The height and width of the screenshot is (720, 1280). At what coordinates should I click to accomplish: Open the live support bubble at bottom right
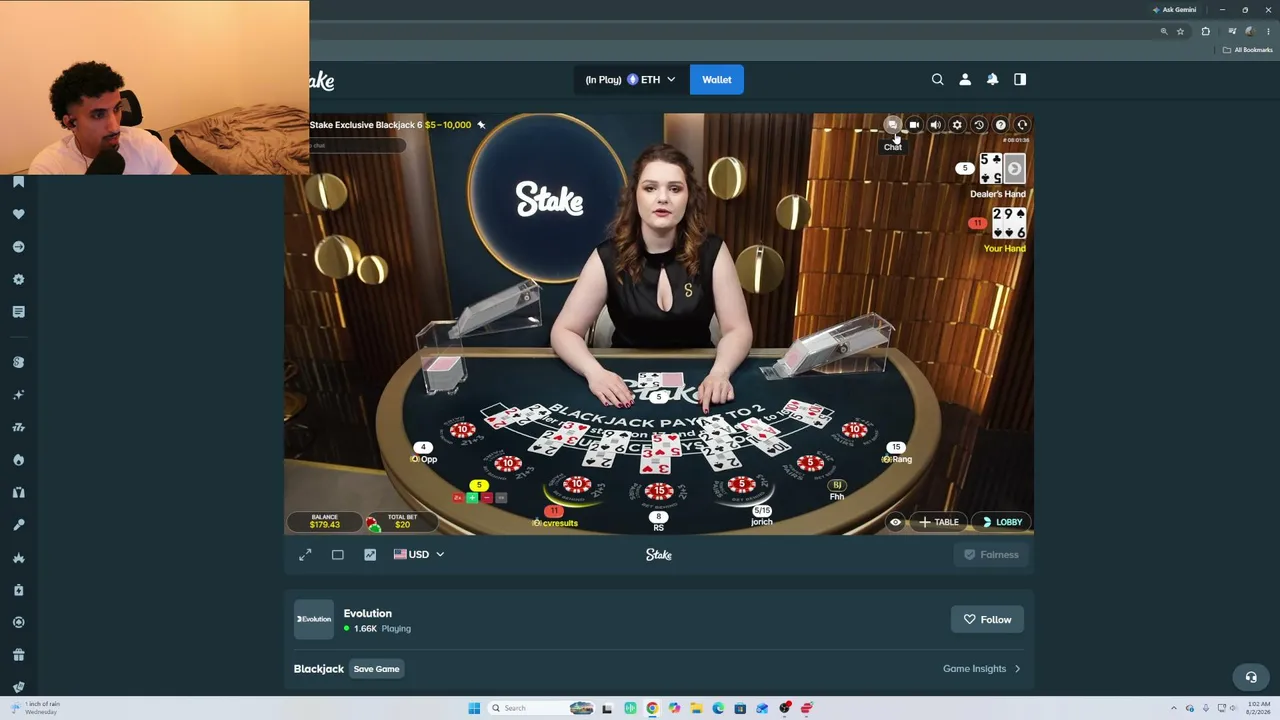pos(1250,677)
